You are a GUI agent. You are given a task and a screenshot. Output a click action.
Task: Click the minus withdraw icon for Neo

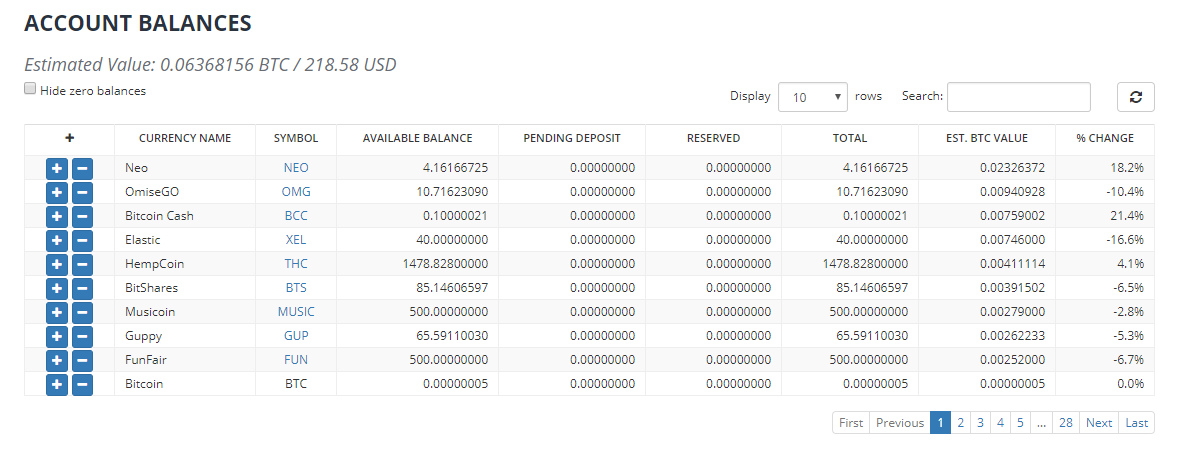(x=82, y=168)
